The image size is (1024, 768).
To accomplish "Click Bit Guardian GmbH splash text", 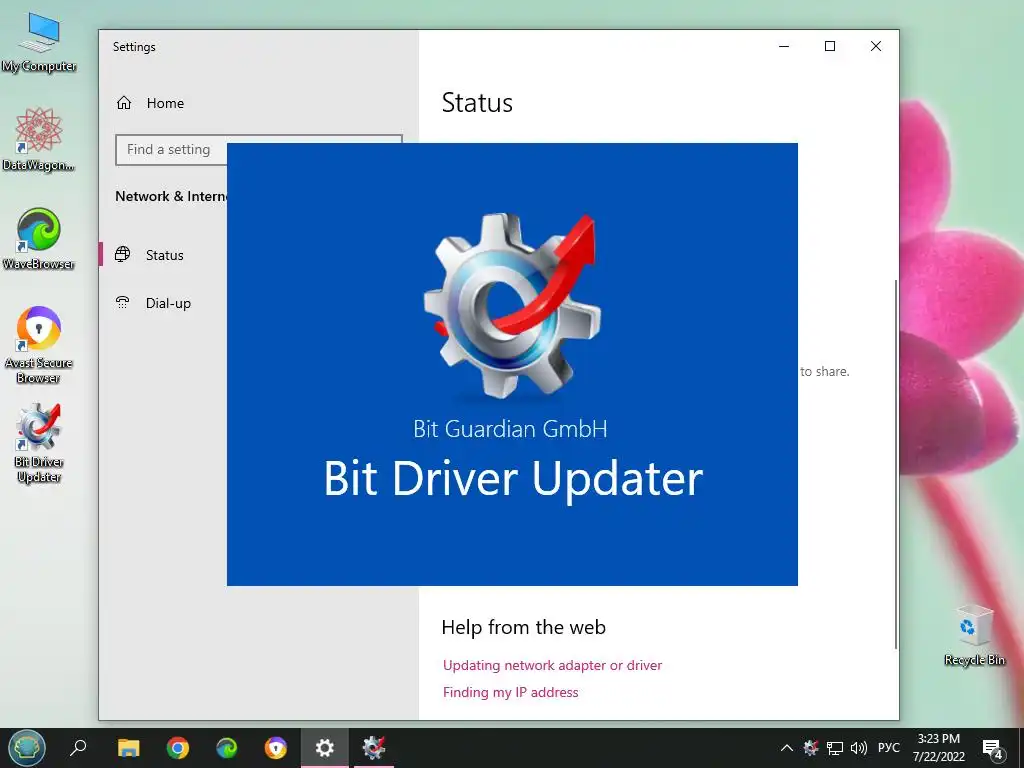I will [x=510, y=429].
